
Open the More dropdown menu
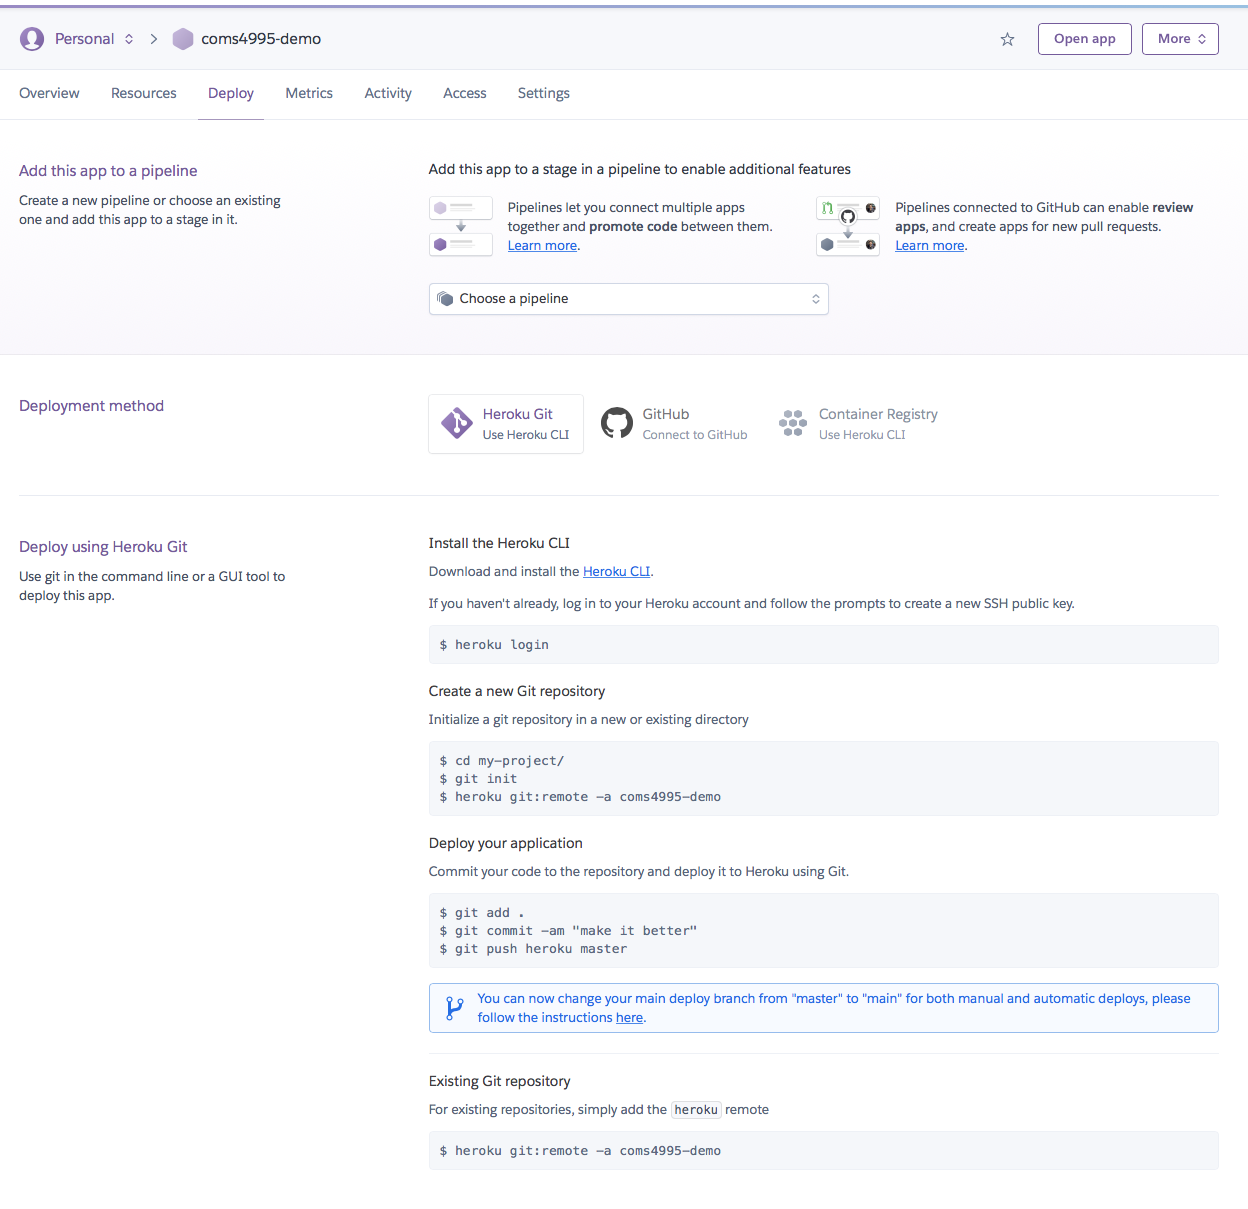pos(1180,39)
